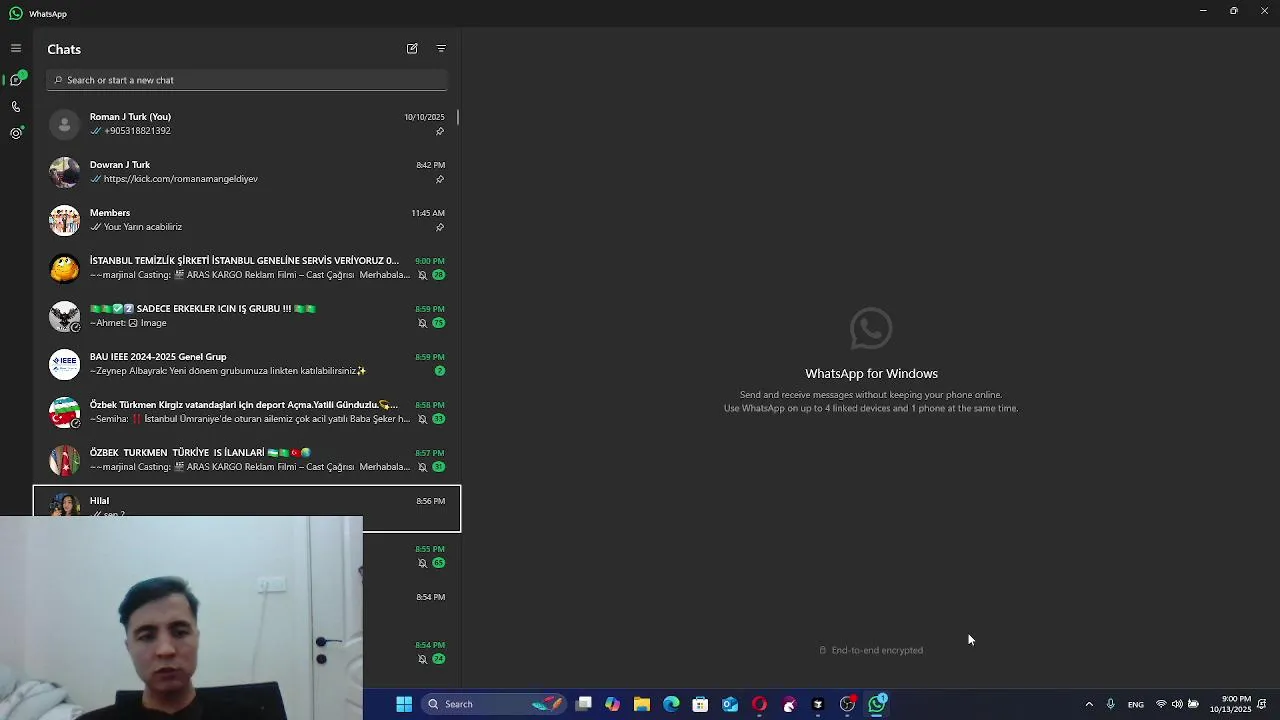Click the WhatsApp taskbar icon
Screen dimensions: 1280x720
pyautogui.click(x=877, y=704)
